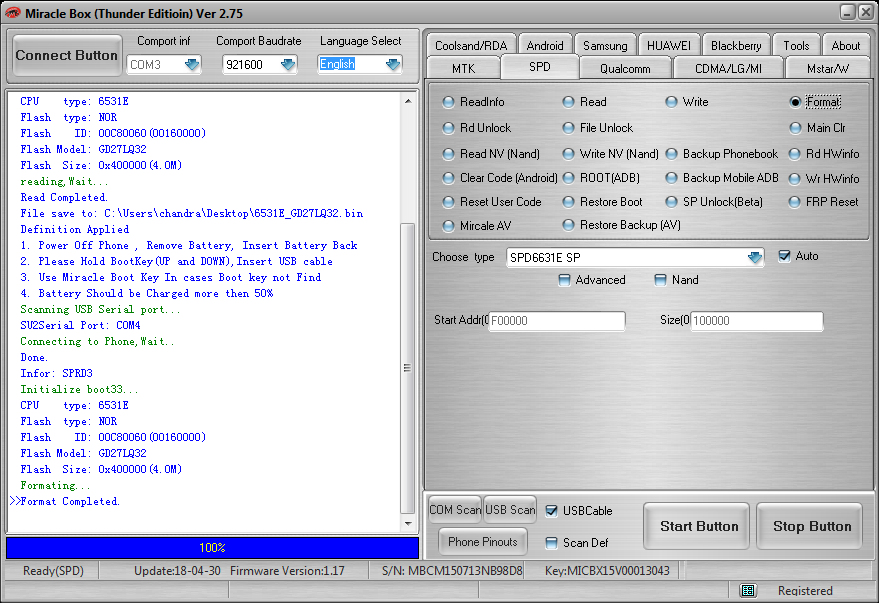Switch to the MTK tab
This screenshot has height=603, width=879.
(x=463, y=68)
